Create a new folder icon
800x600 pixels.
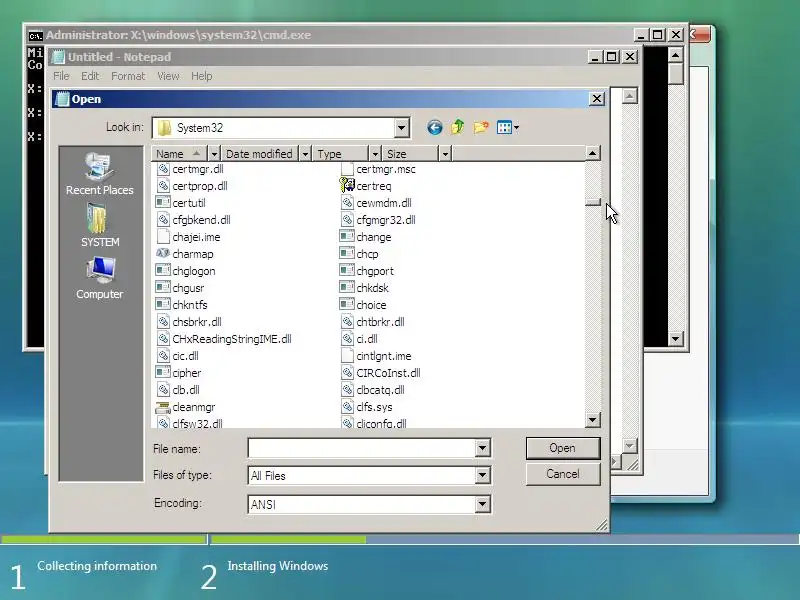tap(481, 127)
